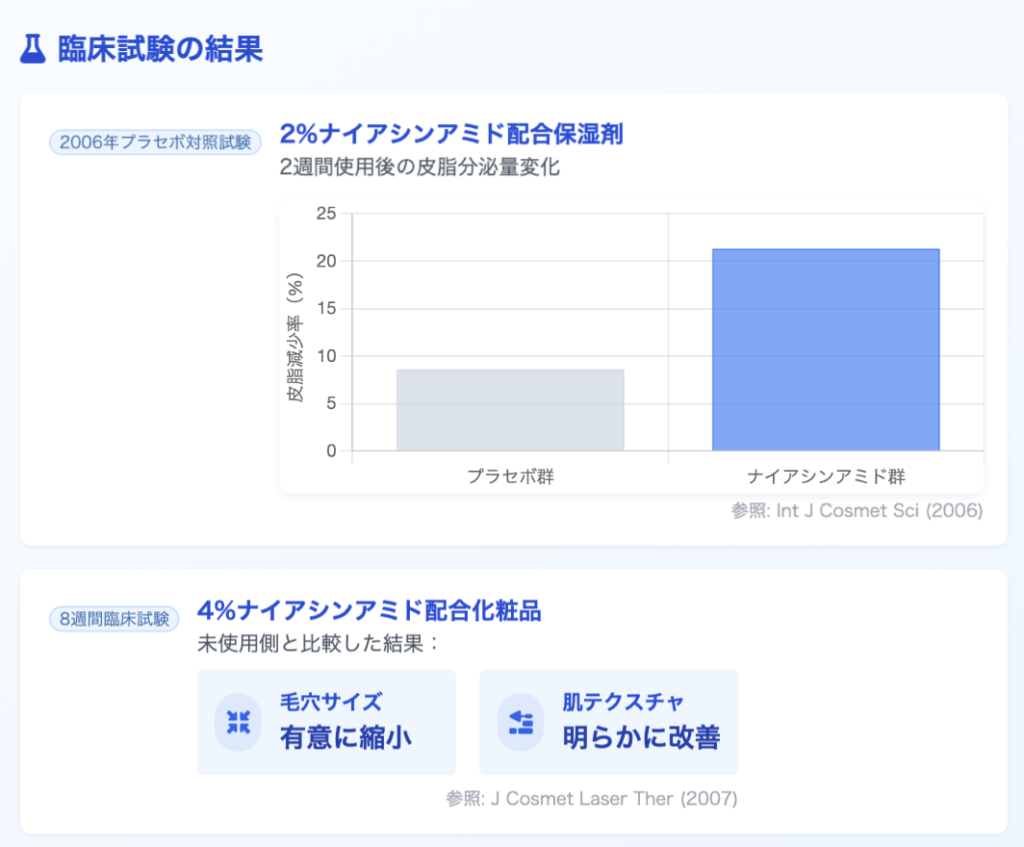Click the 未使用側と比較した結果 text
The height and width of the screenshot is (847, 1024).
318,644
